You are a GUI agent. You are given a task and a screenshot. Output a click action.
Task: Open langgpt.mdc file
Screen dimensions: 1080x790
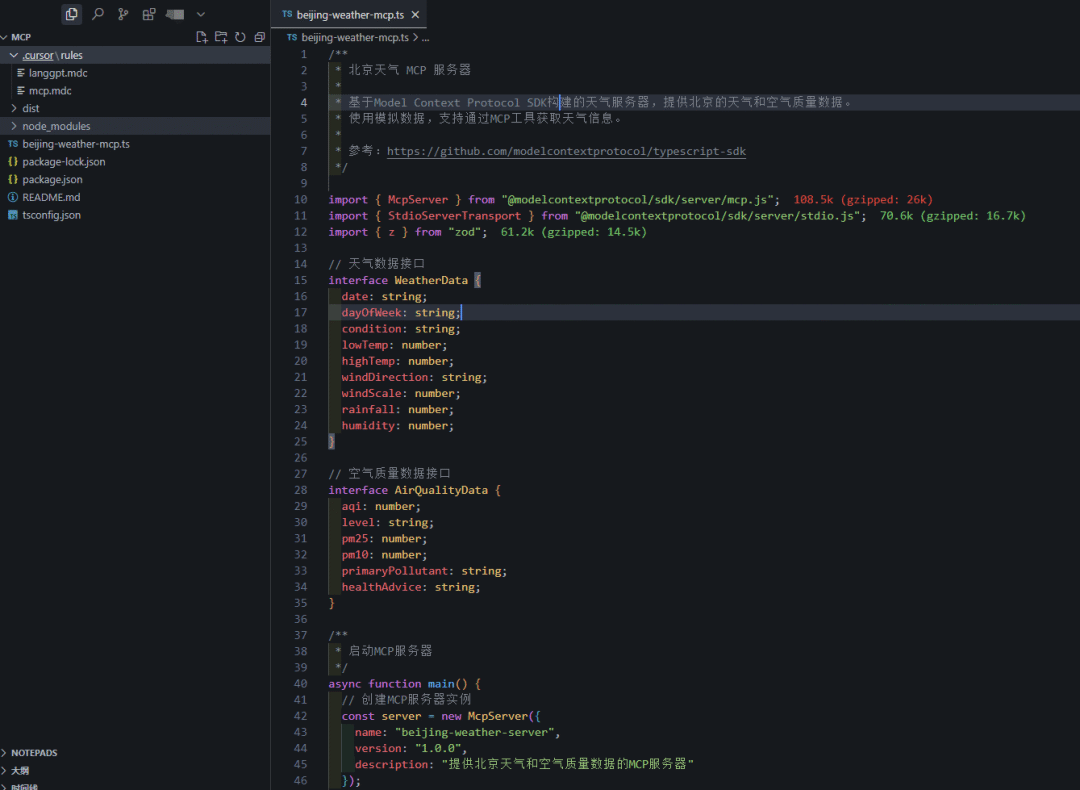coord(58,73)
